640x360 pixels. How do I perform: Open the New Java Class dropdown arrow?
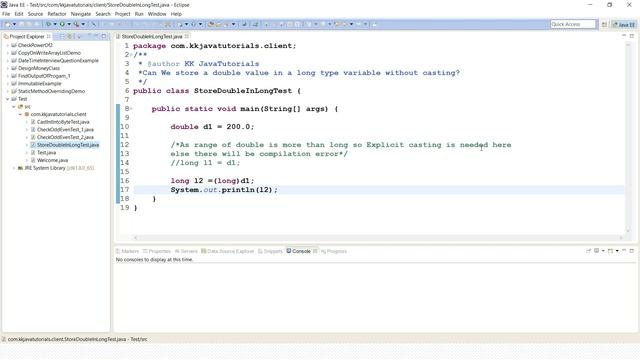[200, 24]
